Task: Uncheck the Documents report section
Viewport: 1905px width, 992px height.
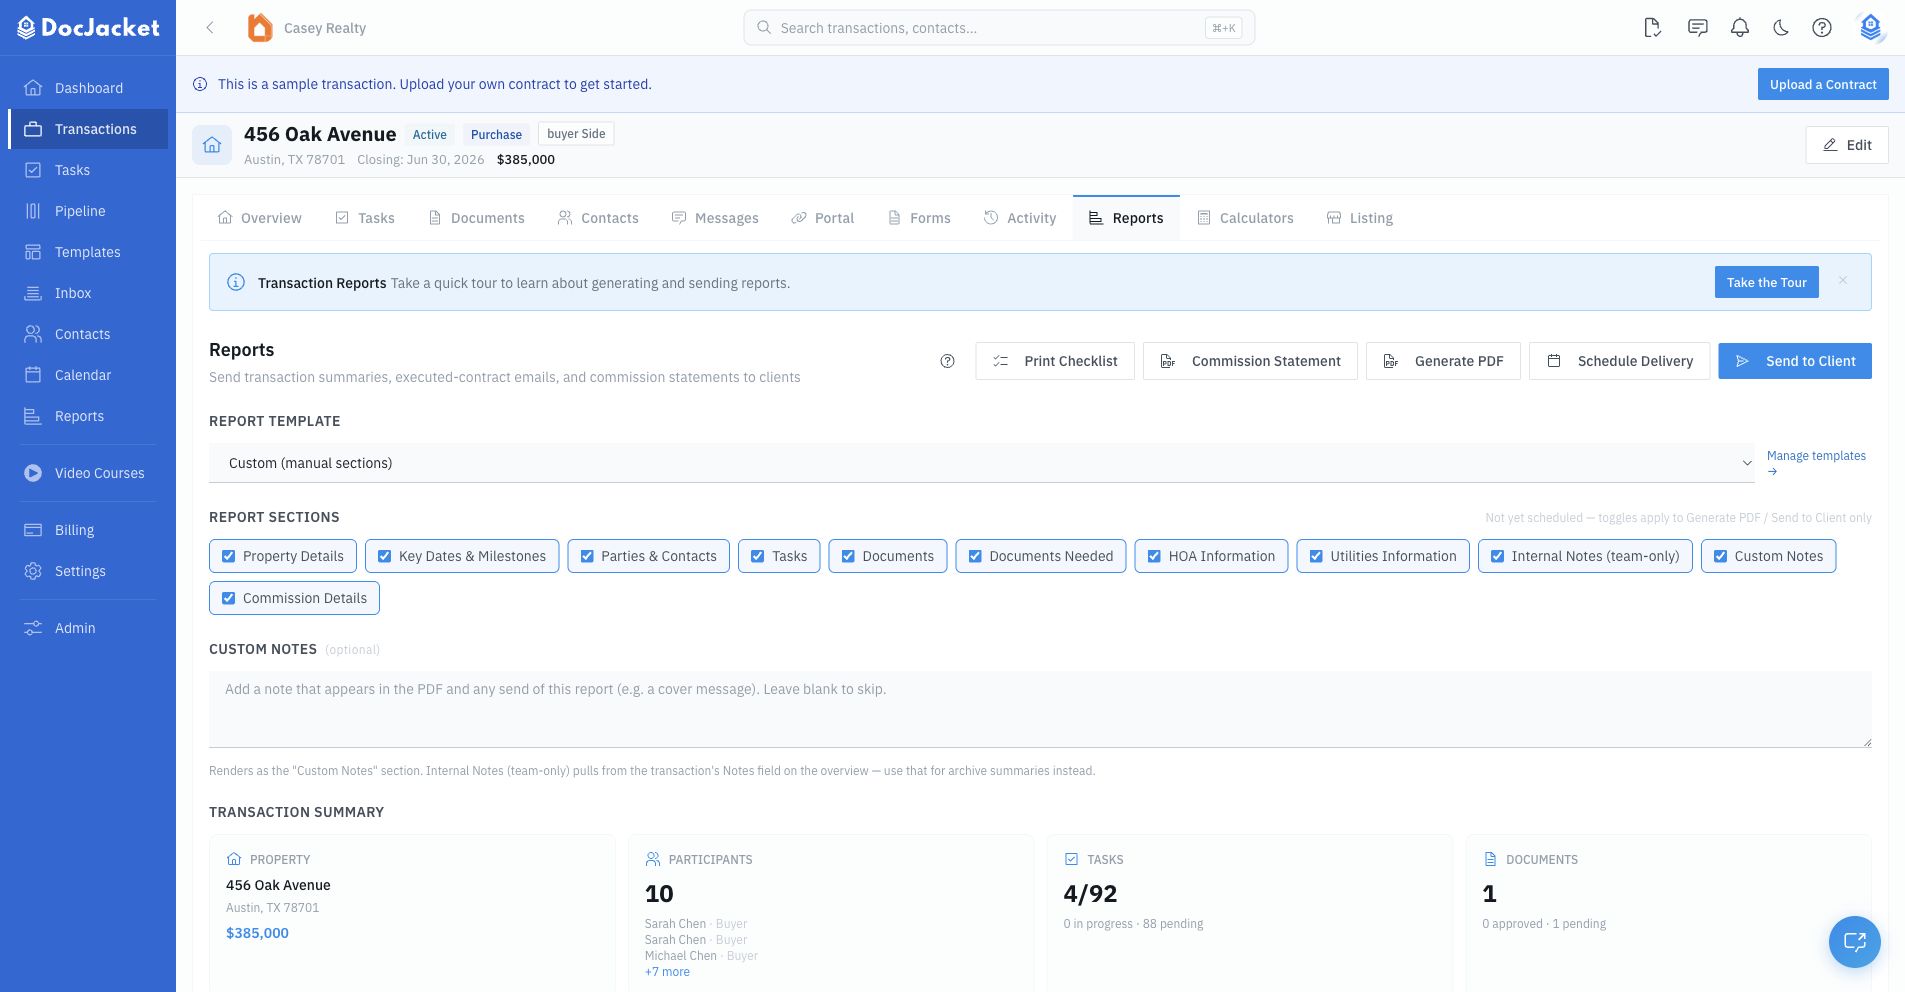Action: coord(848,556)
